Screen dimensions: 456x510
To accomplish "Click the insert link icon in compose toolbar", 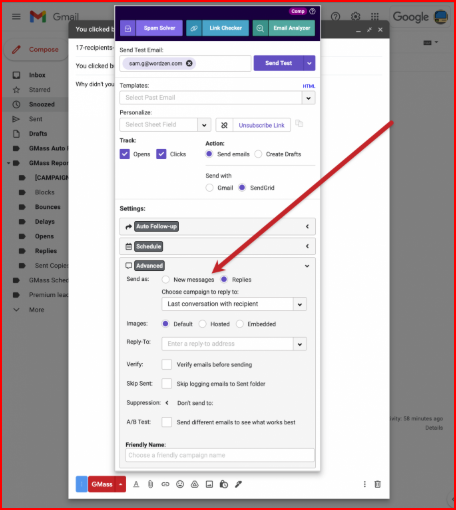I will point(165,484).
